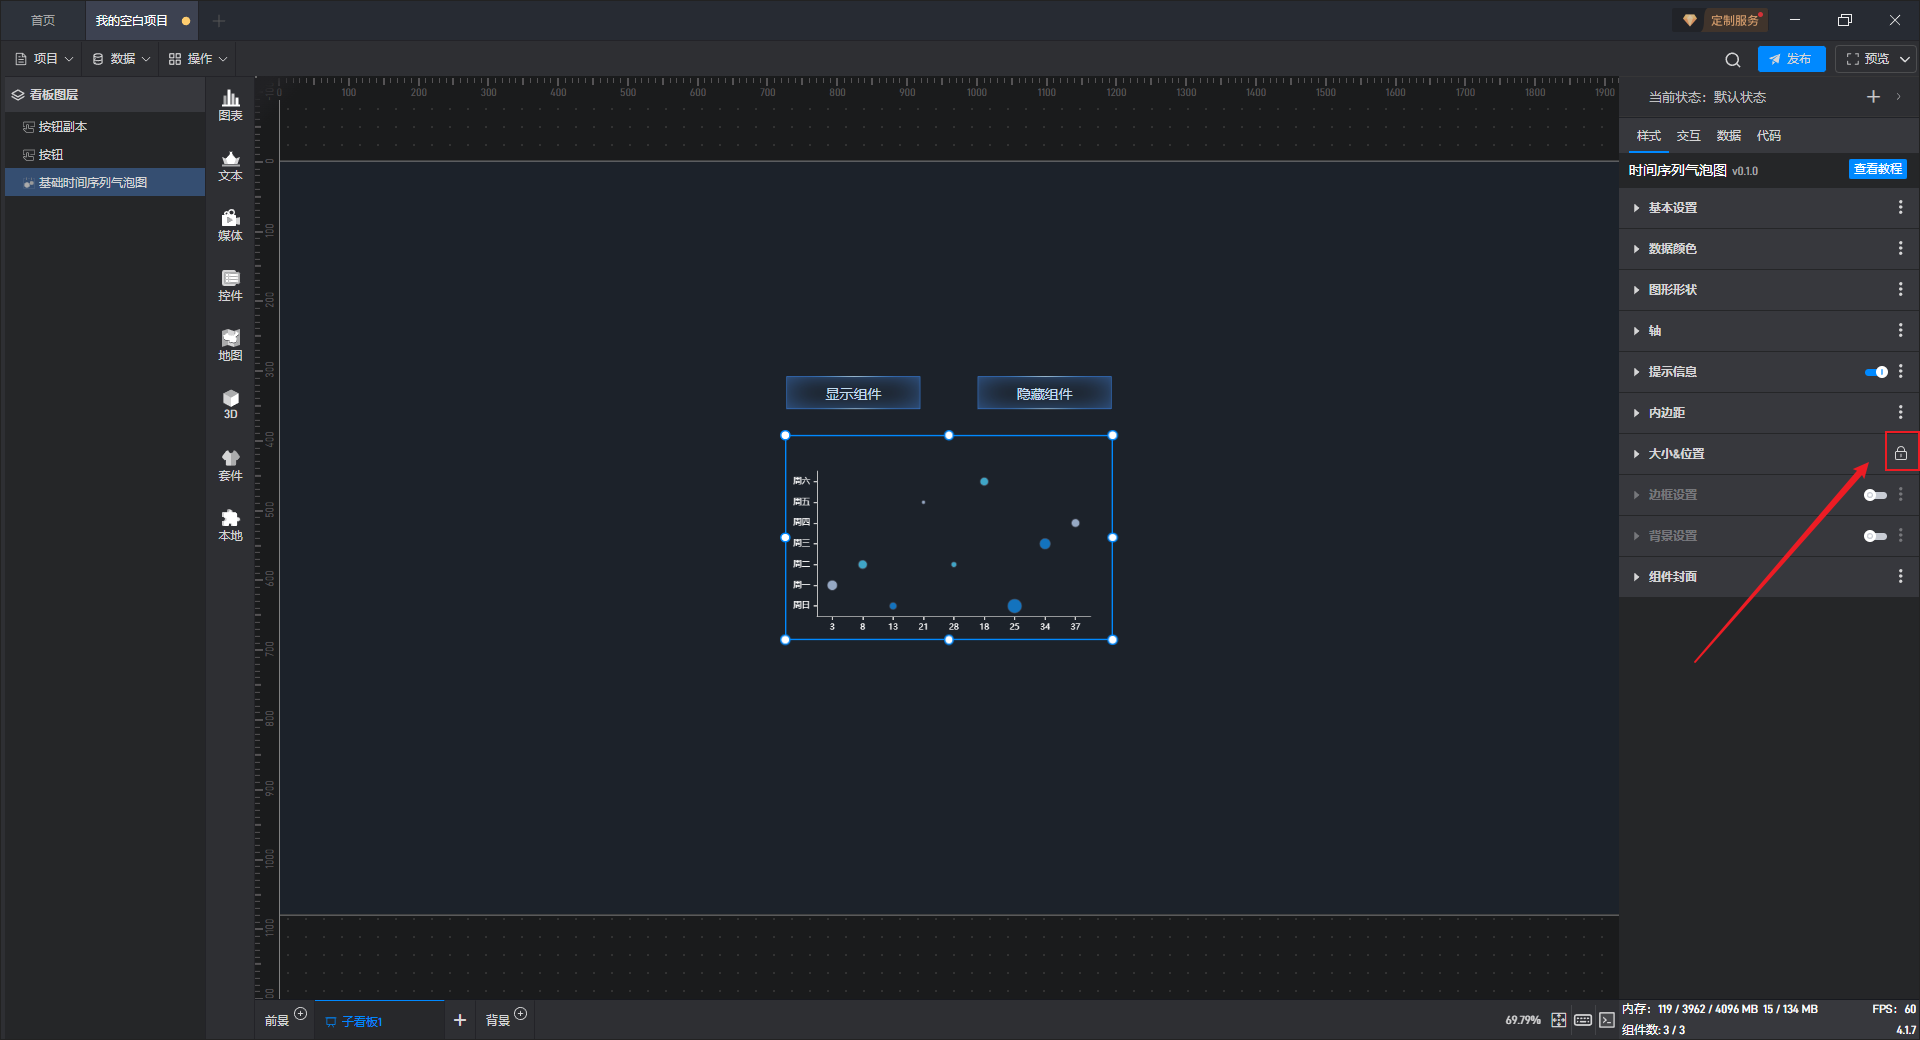Open the console terminal icon
Viewport: 1920px width, 1040px height.
[x=1606, y=1020]
